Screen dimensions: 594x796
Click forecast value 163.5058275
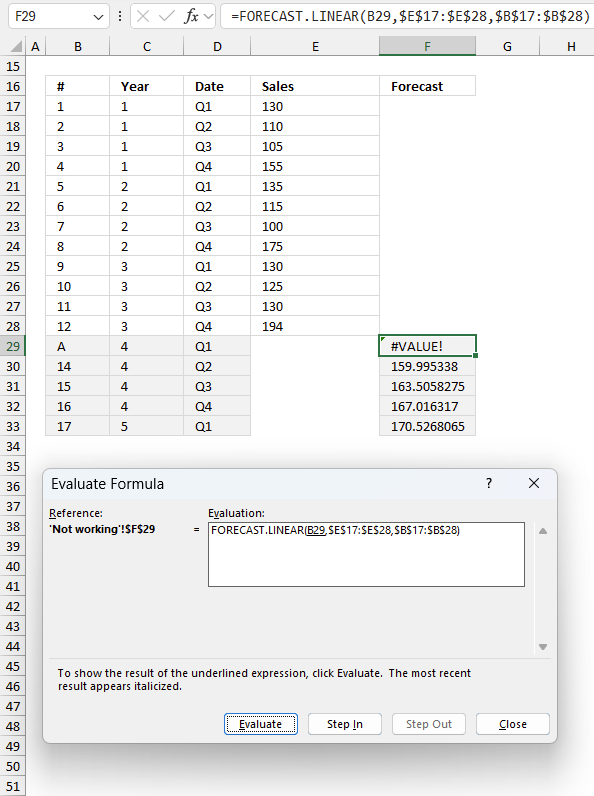(x=427, y=386)
